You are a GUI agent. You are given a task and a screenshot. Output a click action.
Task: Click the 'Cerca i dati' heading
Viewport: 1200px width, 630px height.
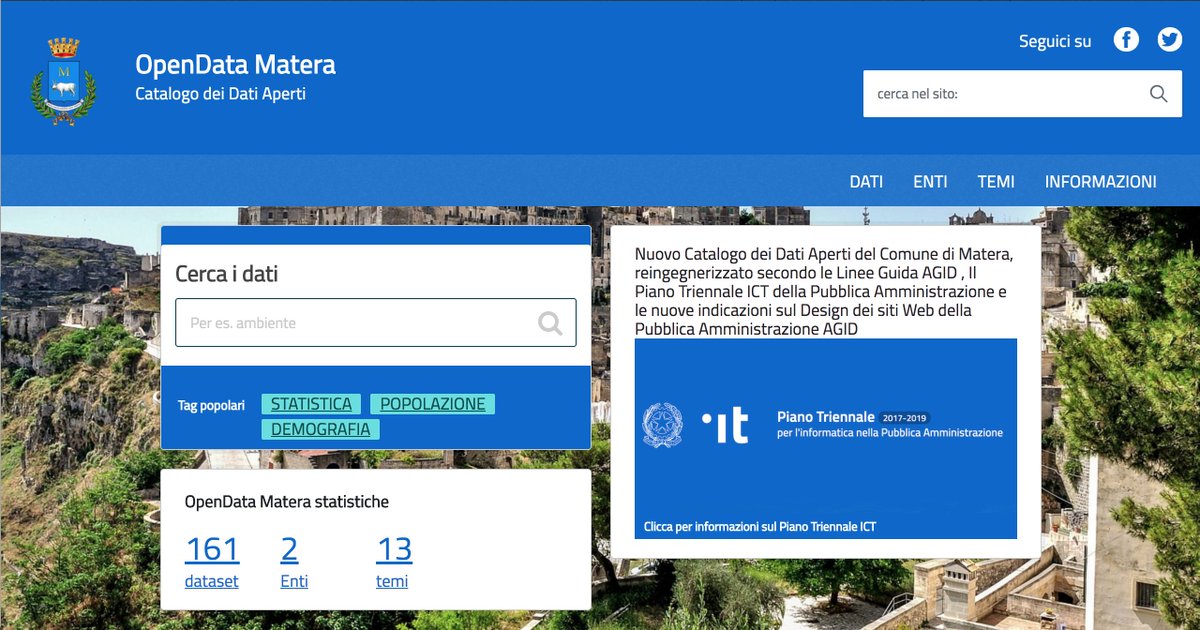coord(227,274)
